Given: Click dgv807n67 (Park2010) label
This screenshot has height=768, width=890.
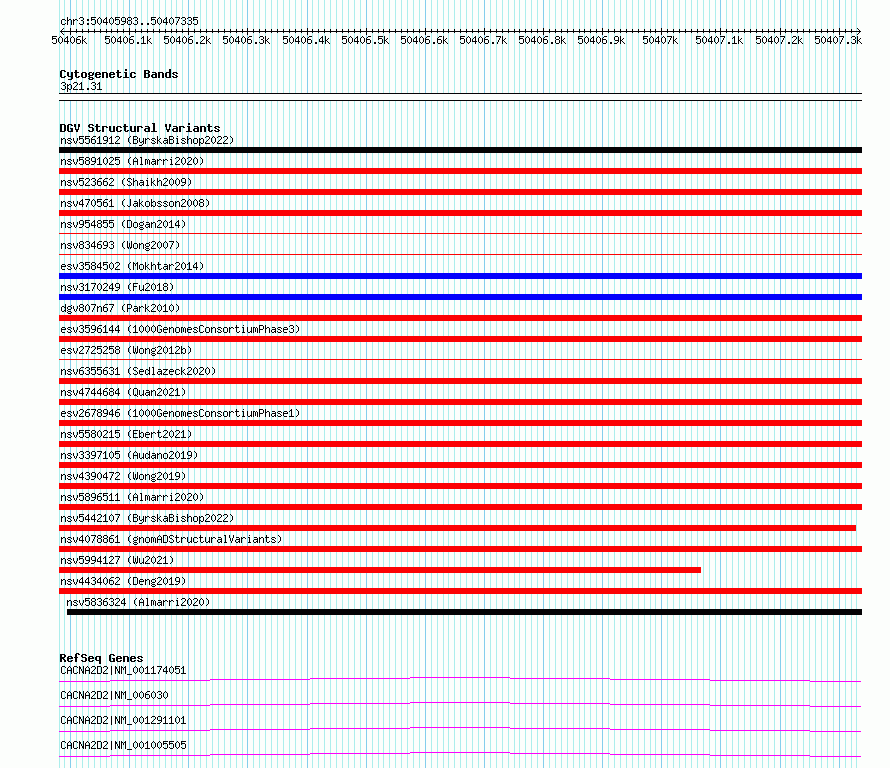Looking at the screenshot, I should tap(120, 308).
